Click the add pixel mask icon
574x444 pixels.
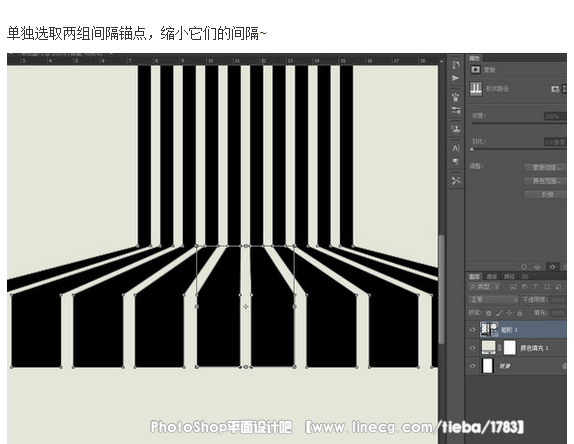pos(555,89)
